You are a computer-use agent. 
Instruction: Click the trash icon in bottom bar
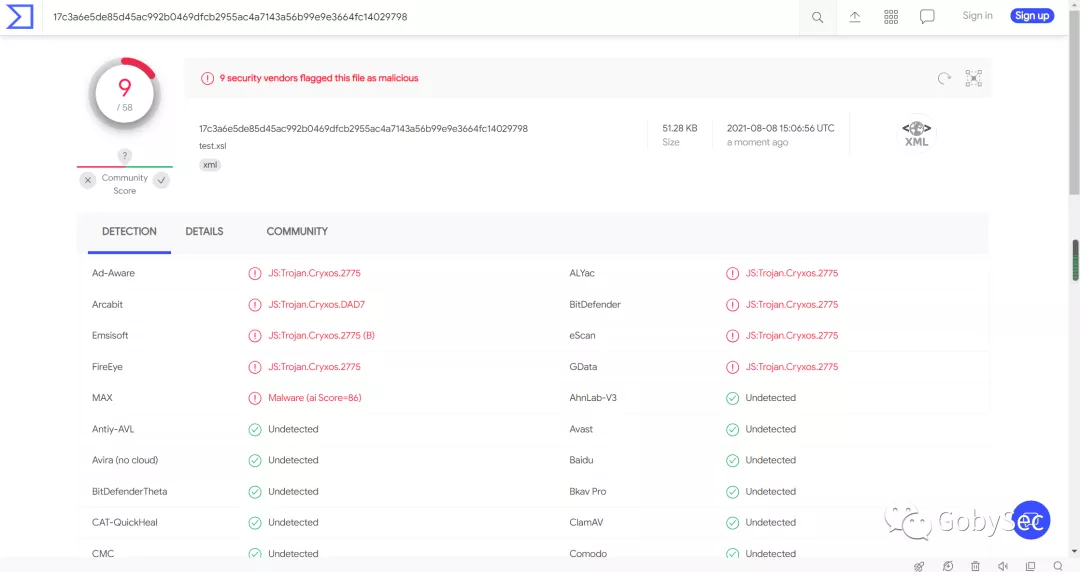(x=975, y=566)
